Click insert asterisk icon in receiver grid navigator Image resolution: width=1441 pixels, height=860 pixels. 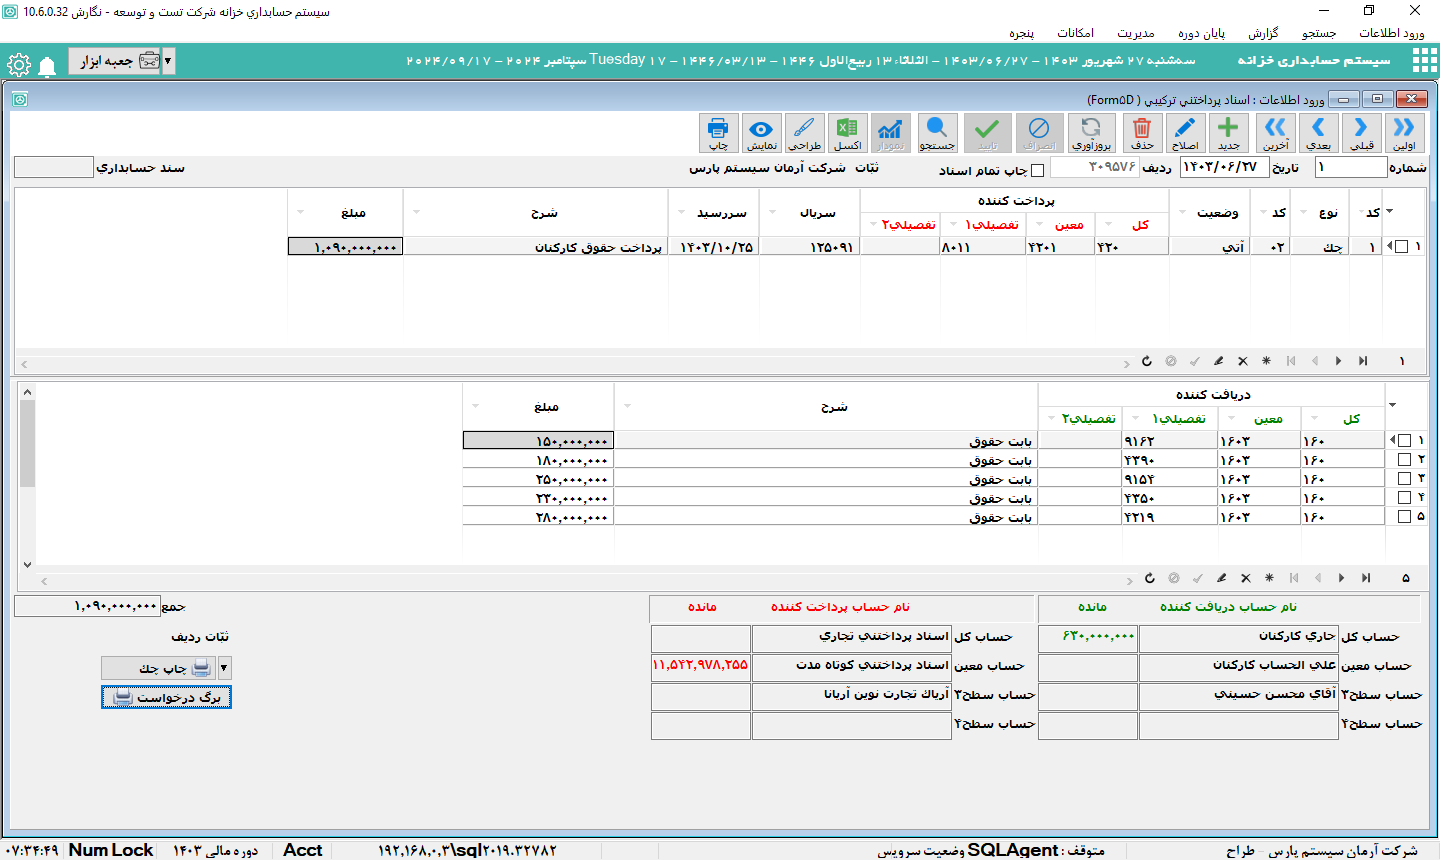tap(1269, 578)
